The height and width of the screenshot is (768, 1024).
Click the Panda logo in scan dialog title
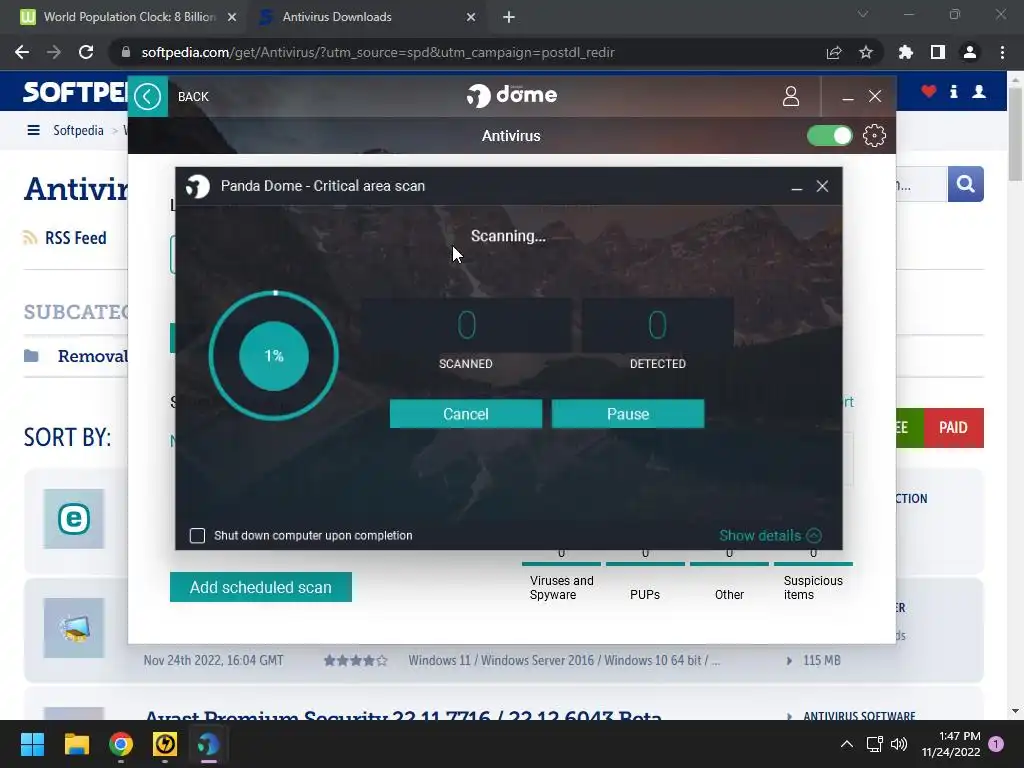pyautogui.click(x=198, y=186)
